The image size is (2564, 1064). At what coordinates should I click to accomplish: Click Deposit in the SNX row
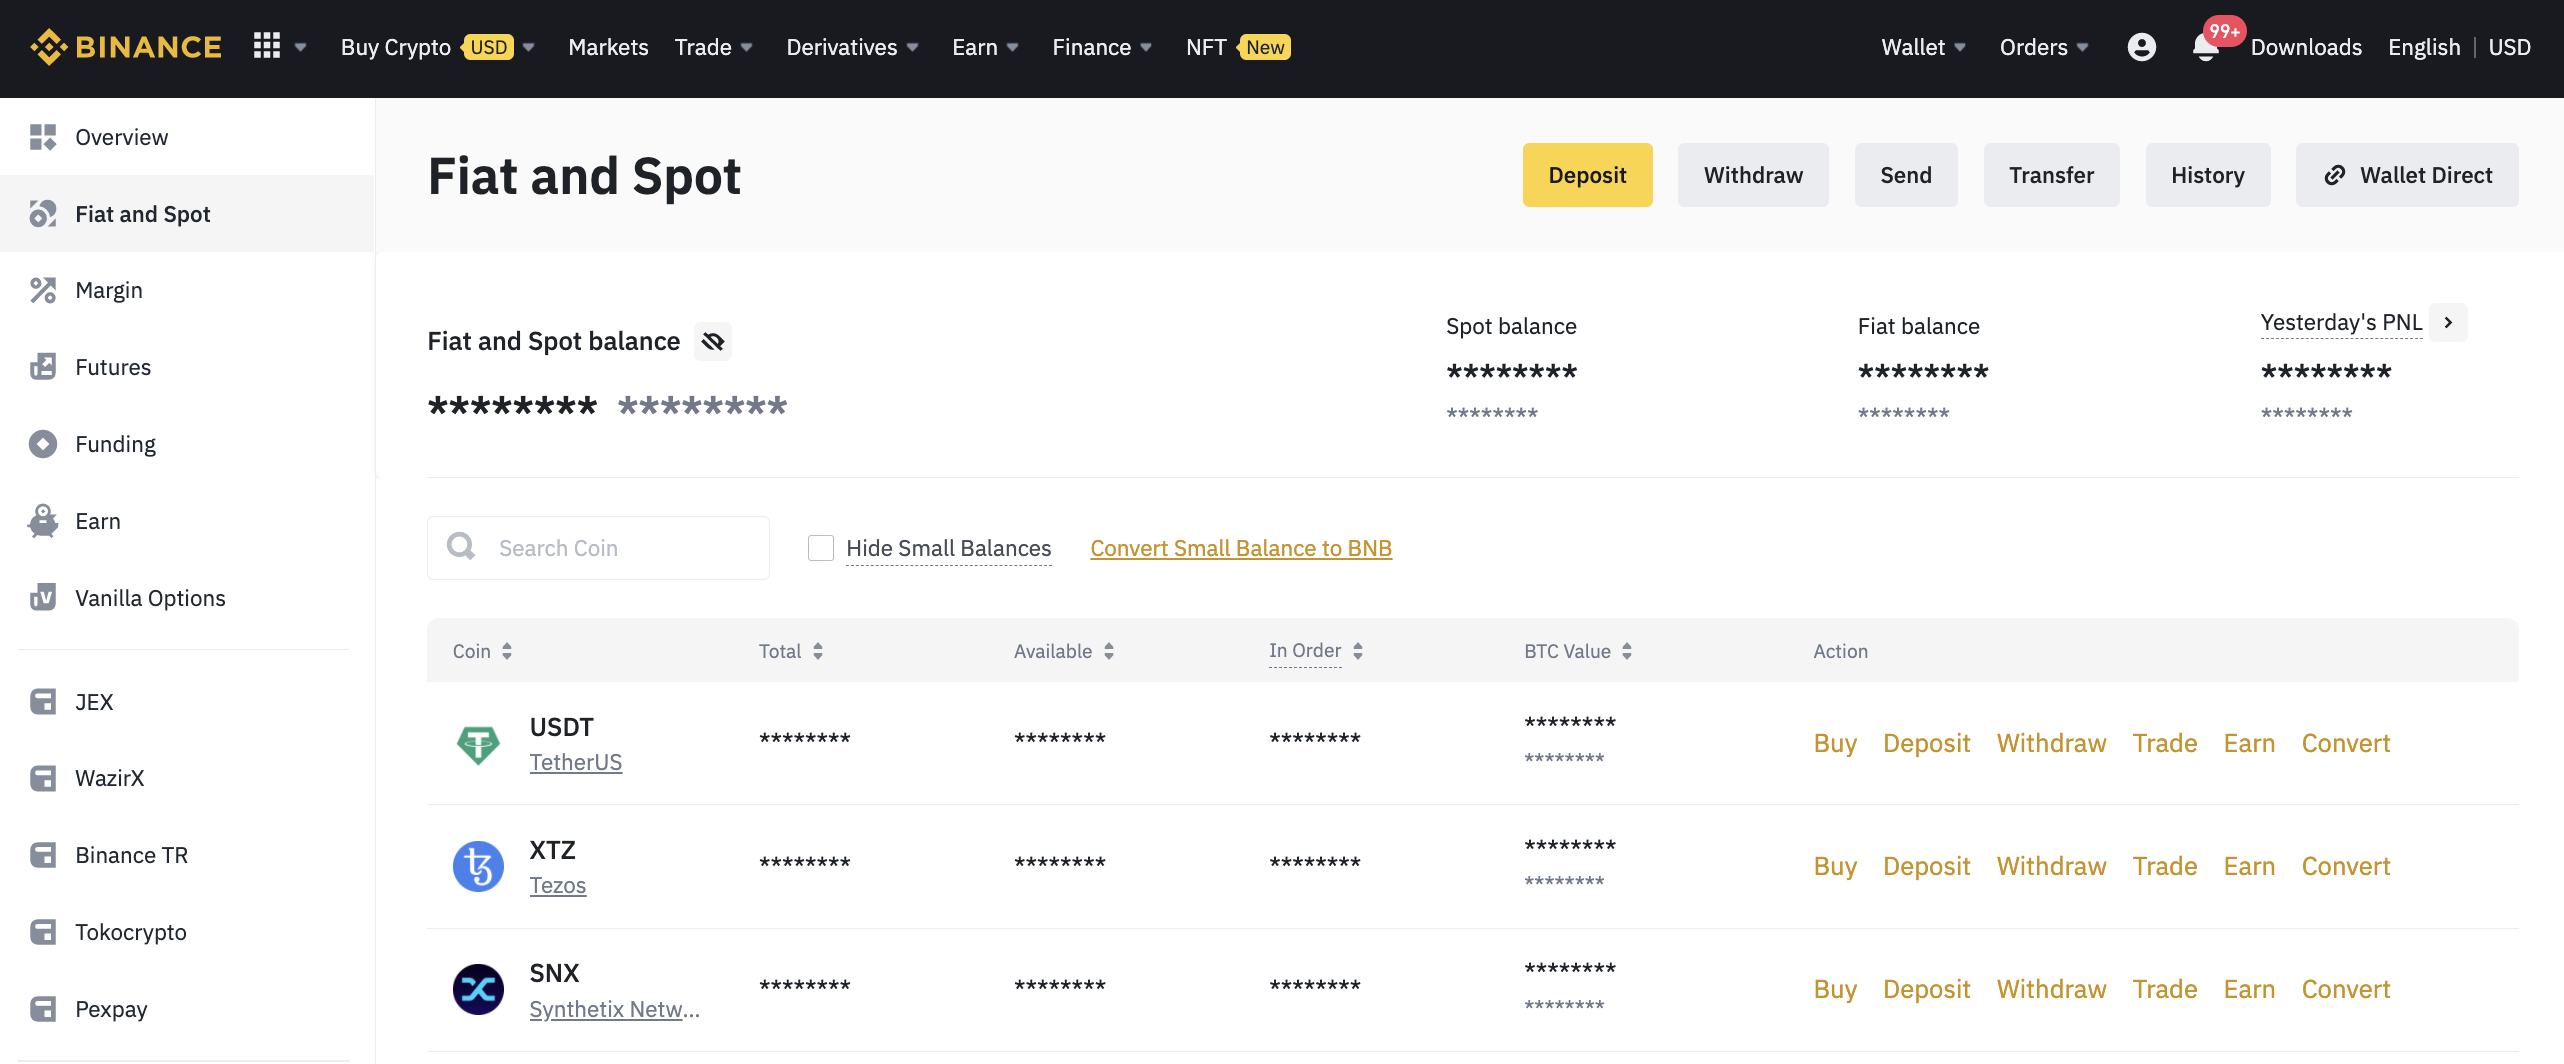pyautogui.click(x=1926, y=989)
